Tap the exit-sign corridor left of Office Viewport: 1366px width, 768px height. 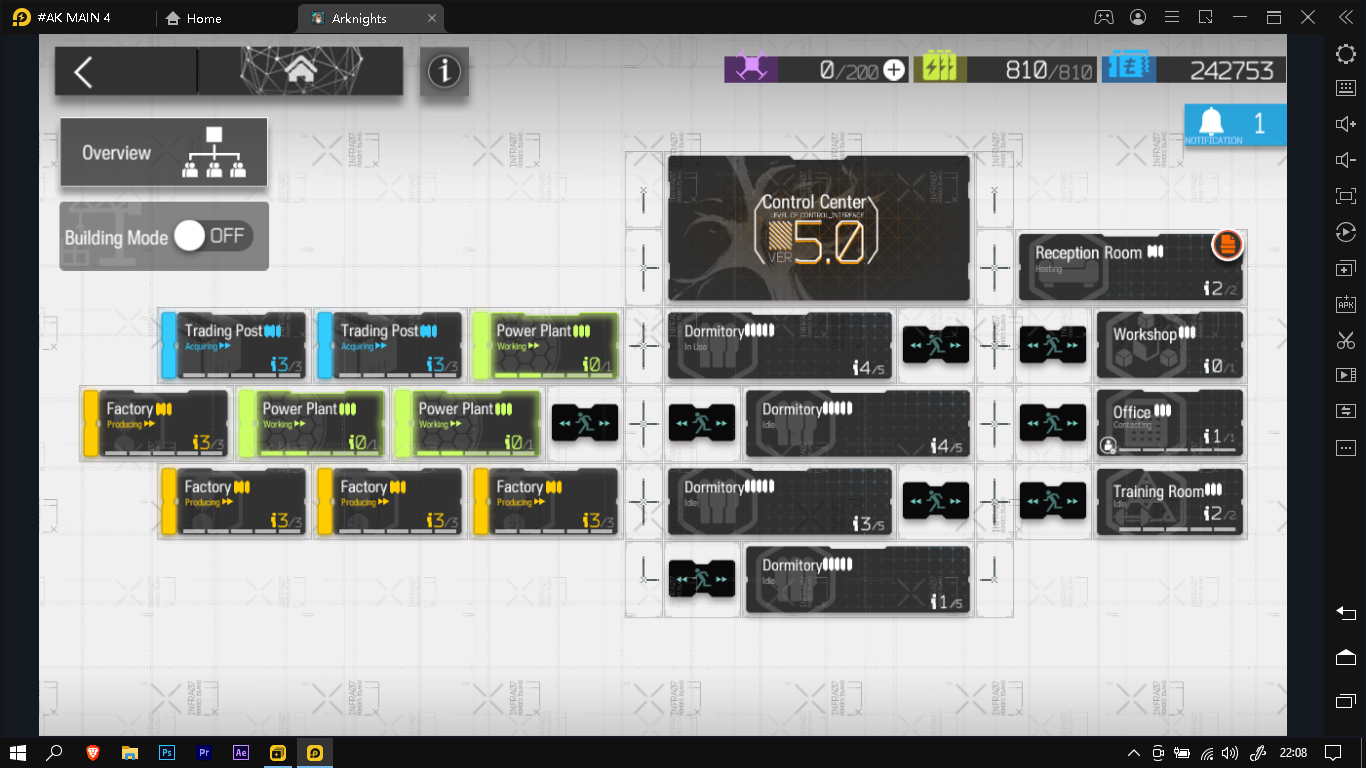(1053, 423)
